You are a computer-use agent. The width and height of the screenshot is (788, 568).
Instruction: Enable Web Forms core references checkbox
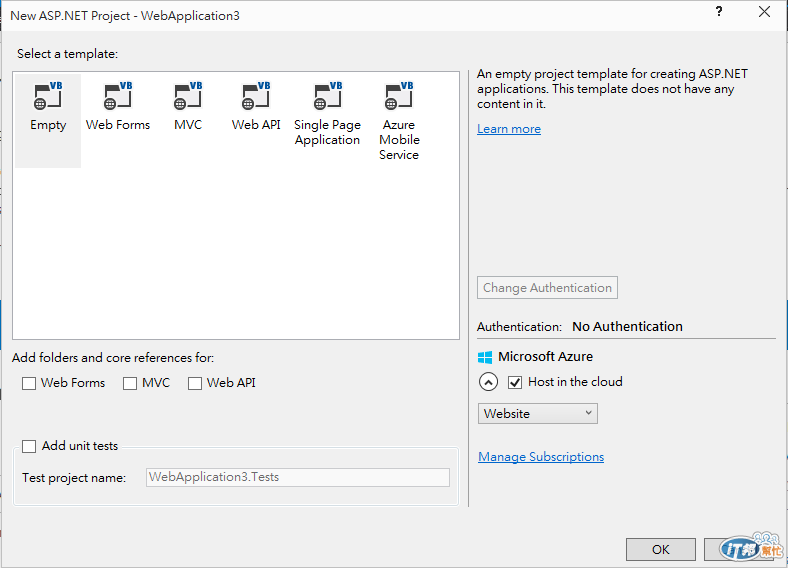29,384
